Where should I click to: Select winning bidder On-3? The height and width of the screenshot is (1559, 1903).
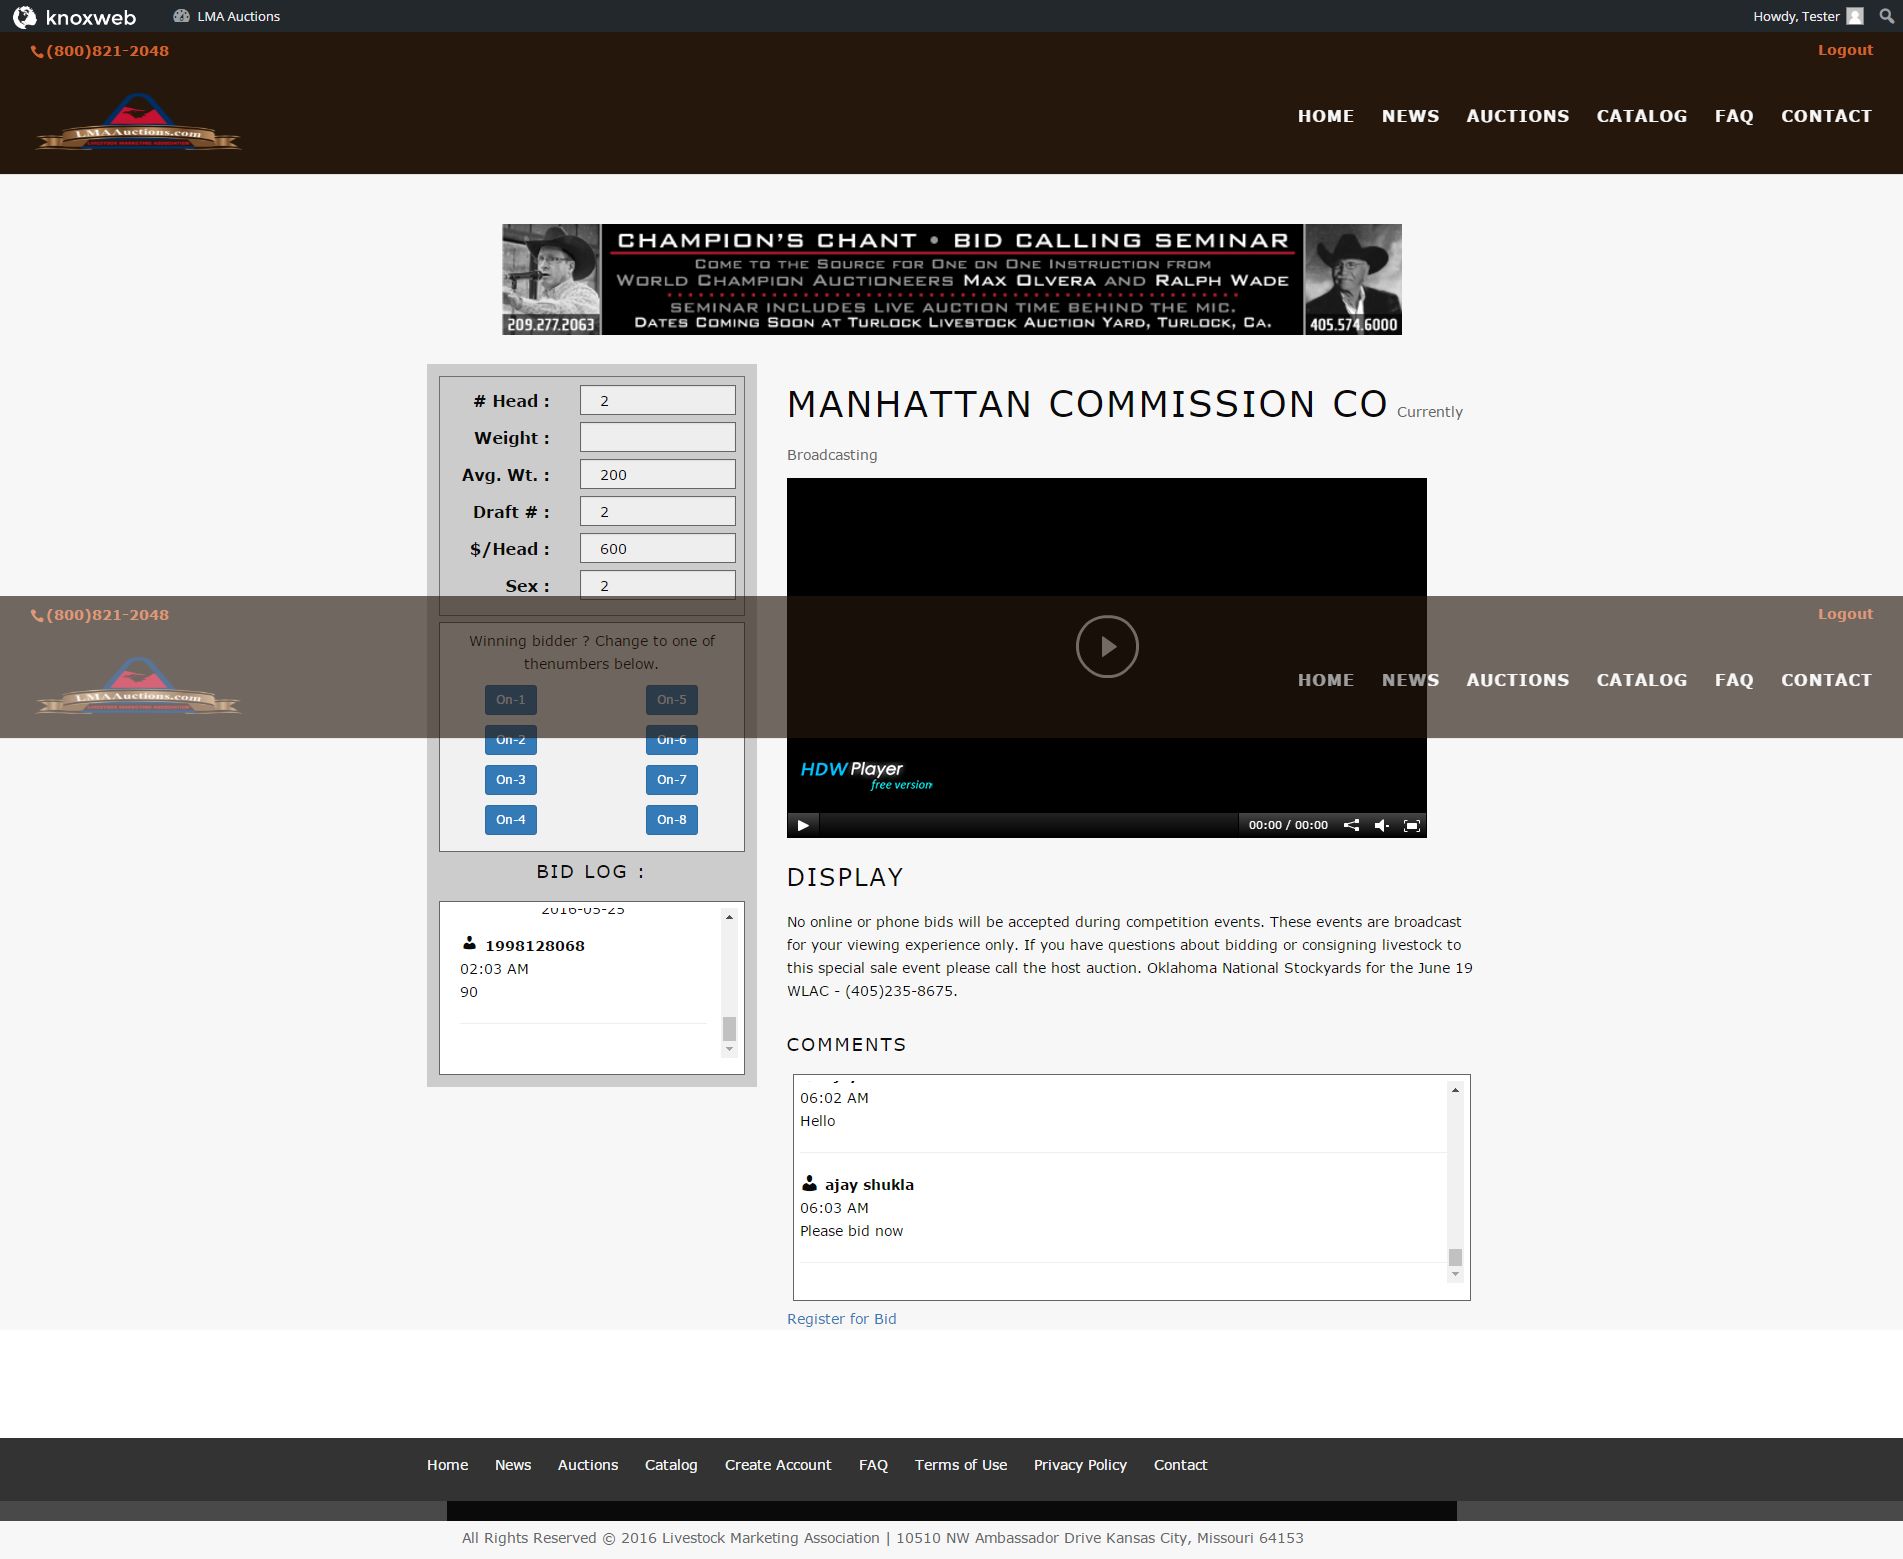(x=511, y=780)
